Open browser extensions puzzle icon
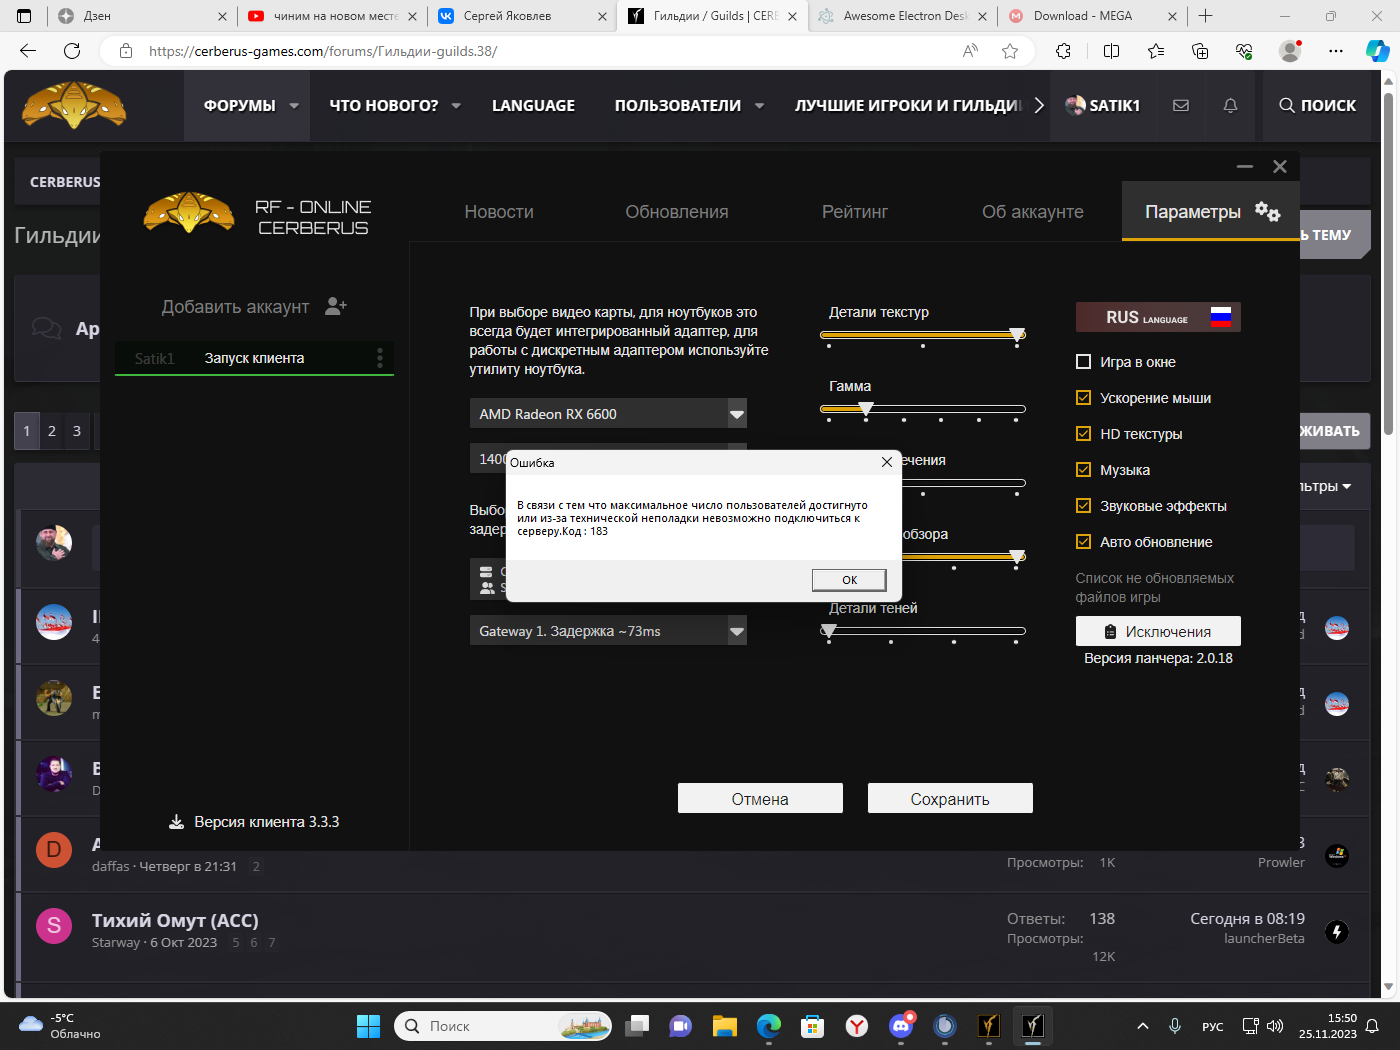 coord(1063,51)
